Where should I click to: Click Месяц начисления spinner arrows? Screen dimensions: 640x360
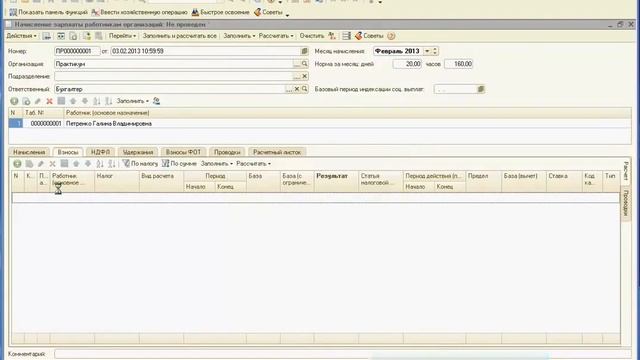[x=435, y=51]
